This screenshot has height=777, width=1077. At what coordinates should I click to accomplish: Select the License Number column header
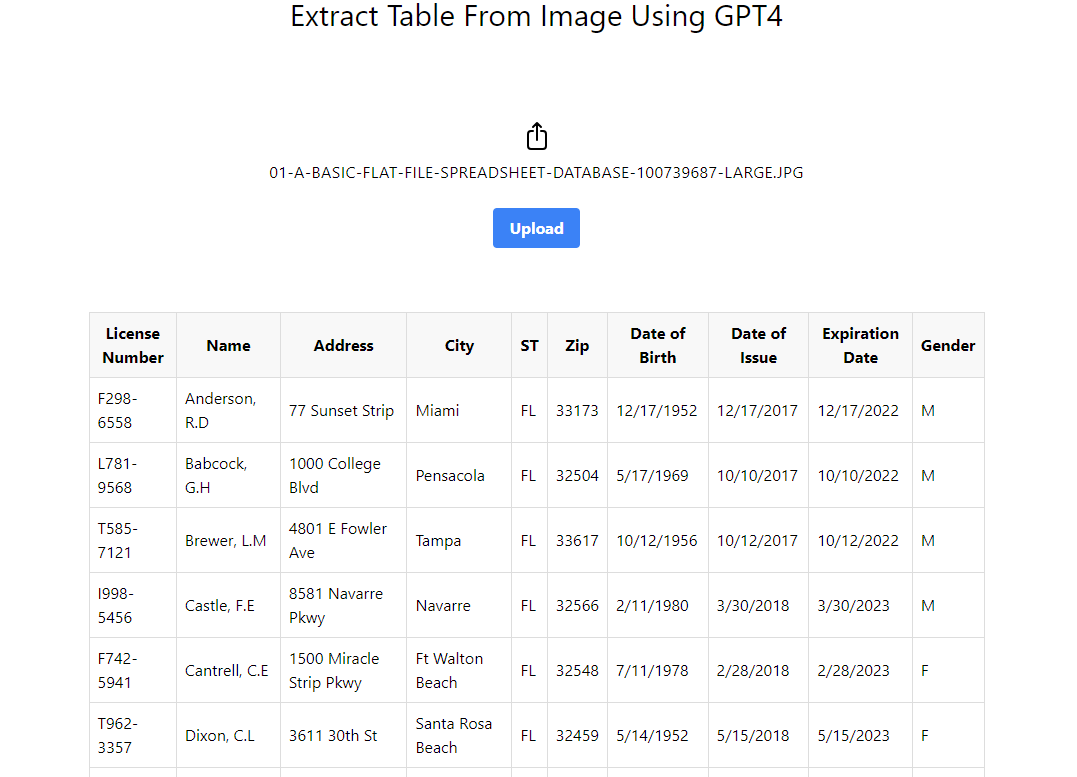coord(133,345)
